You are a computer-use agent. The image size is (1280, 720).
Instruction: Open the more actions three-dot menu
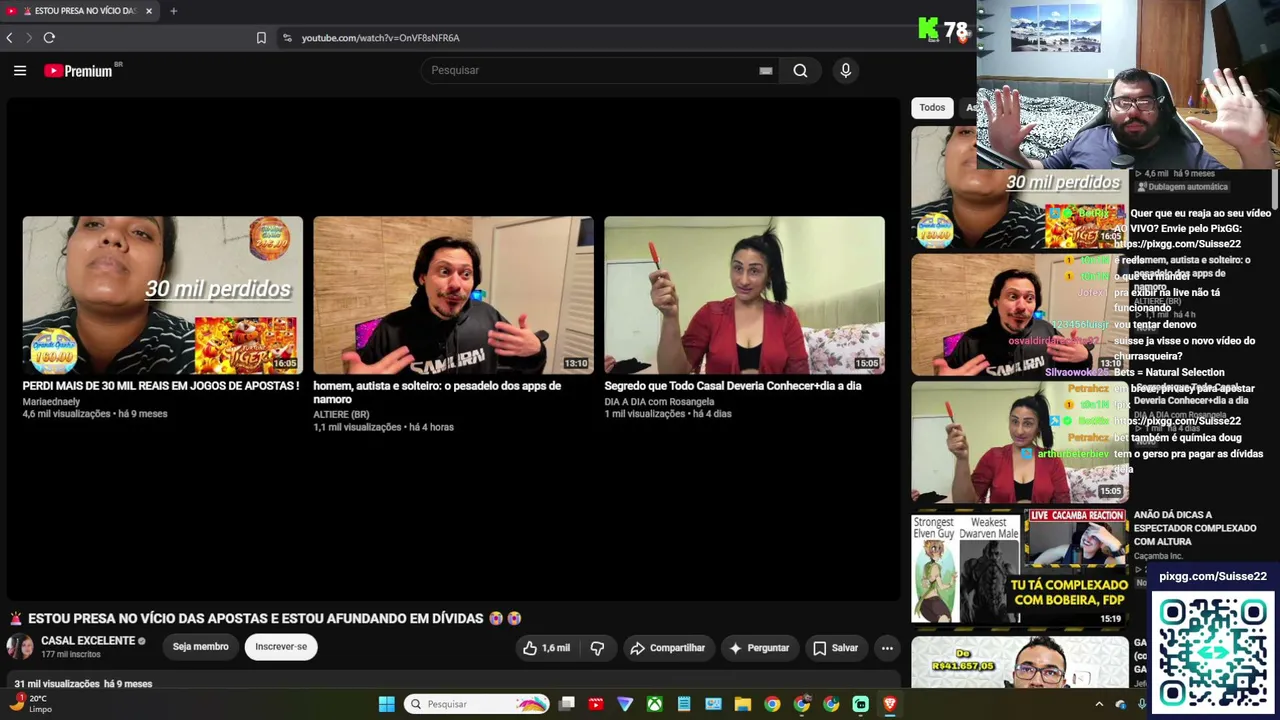coord(887,648)
